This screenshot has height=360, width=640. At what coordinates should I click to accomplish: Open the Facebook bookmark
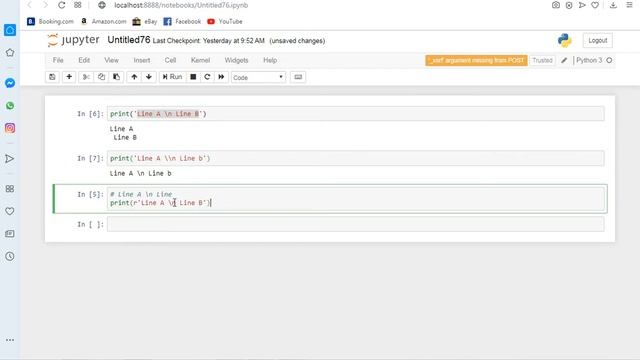182,22
